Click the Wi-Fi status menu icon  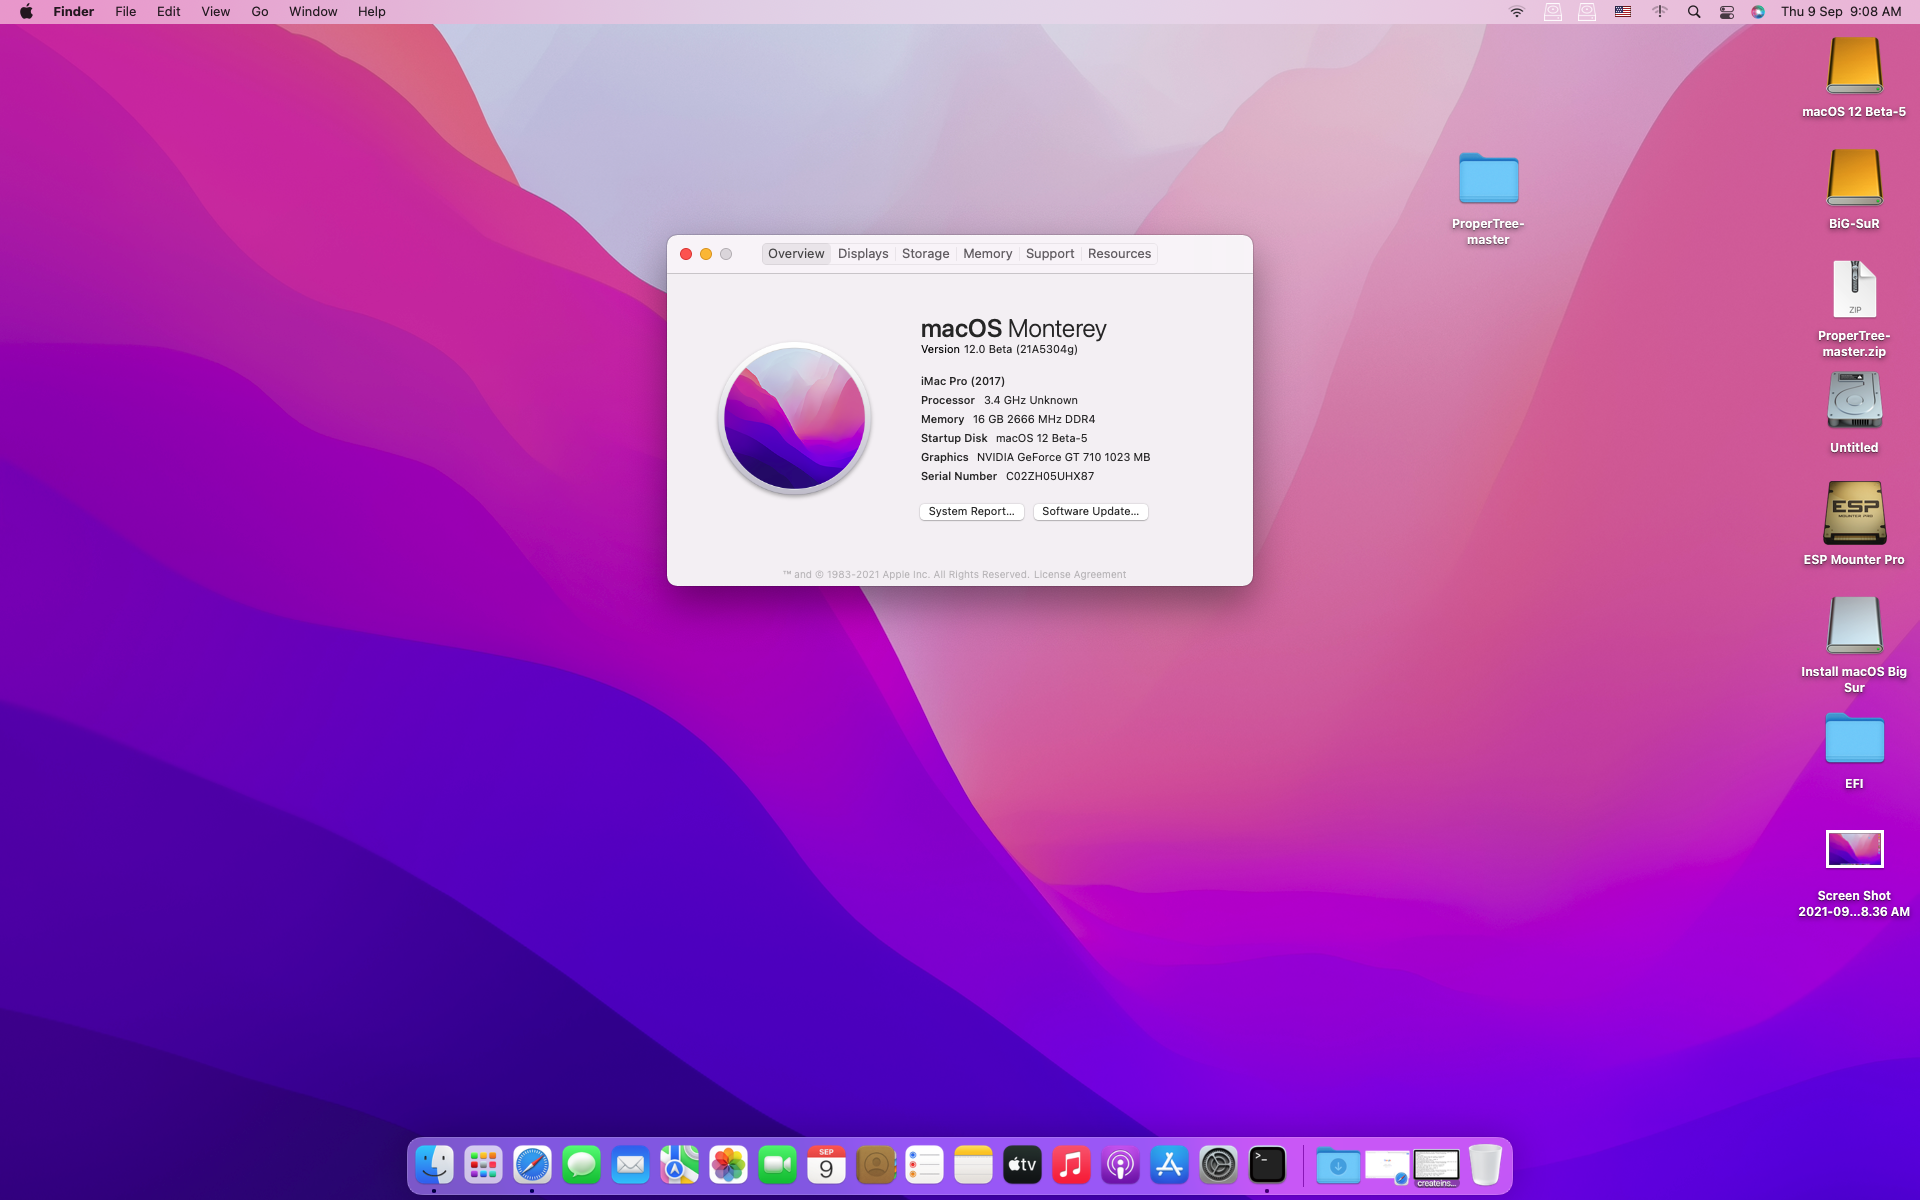[1517, 12]
